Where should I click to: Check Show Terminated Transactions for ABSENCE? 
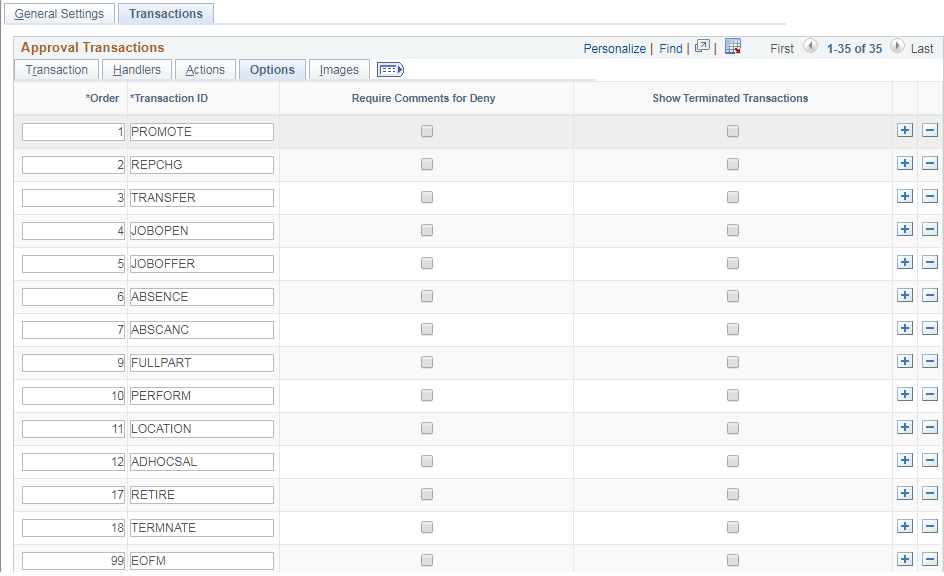coord(732,295)
